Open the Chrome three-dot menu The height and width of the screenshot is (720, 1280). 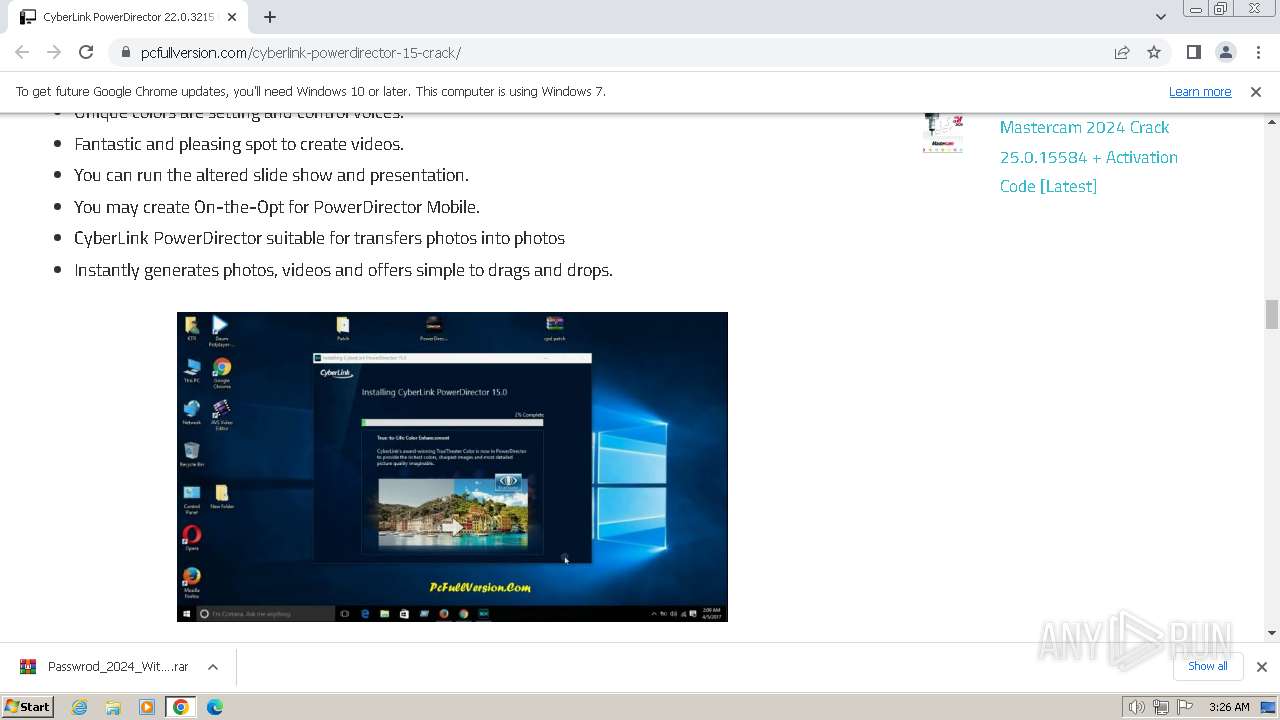pos(1258,52)
